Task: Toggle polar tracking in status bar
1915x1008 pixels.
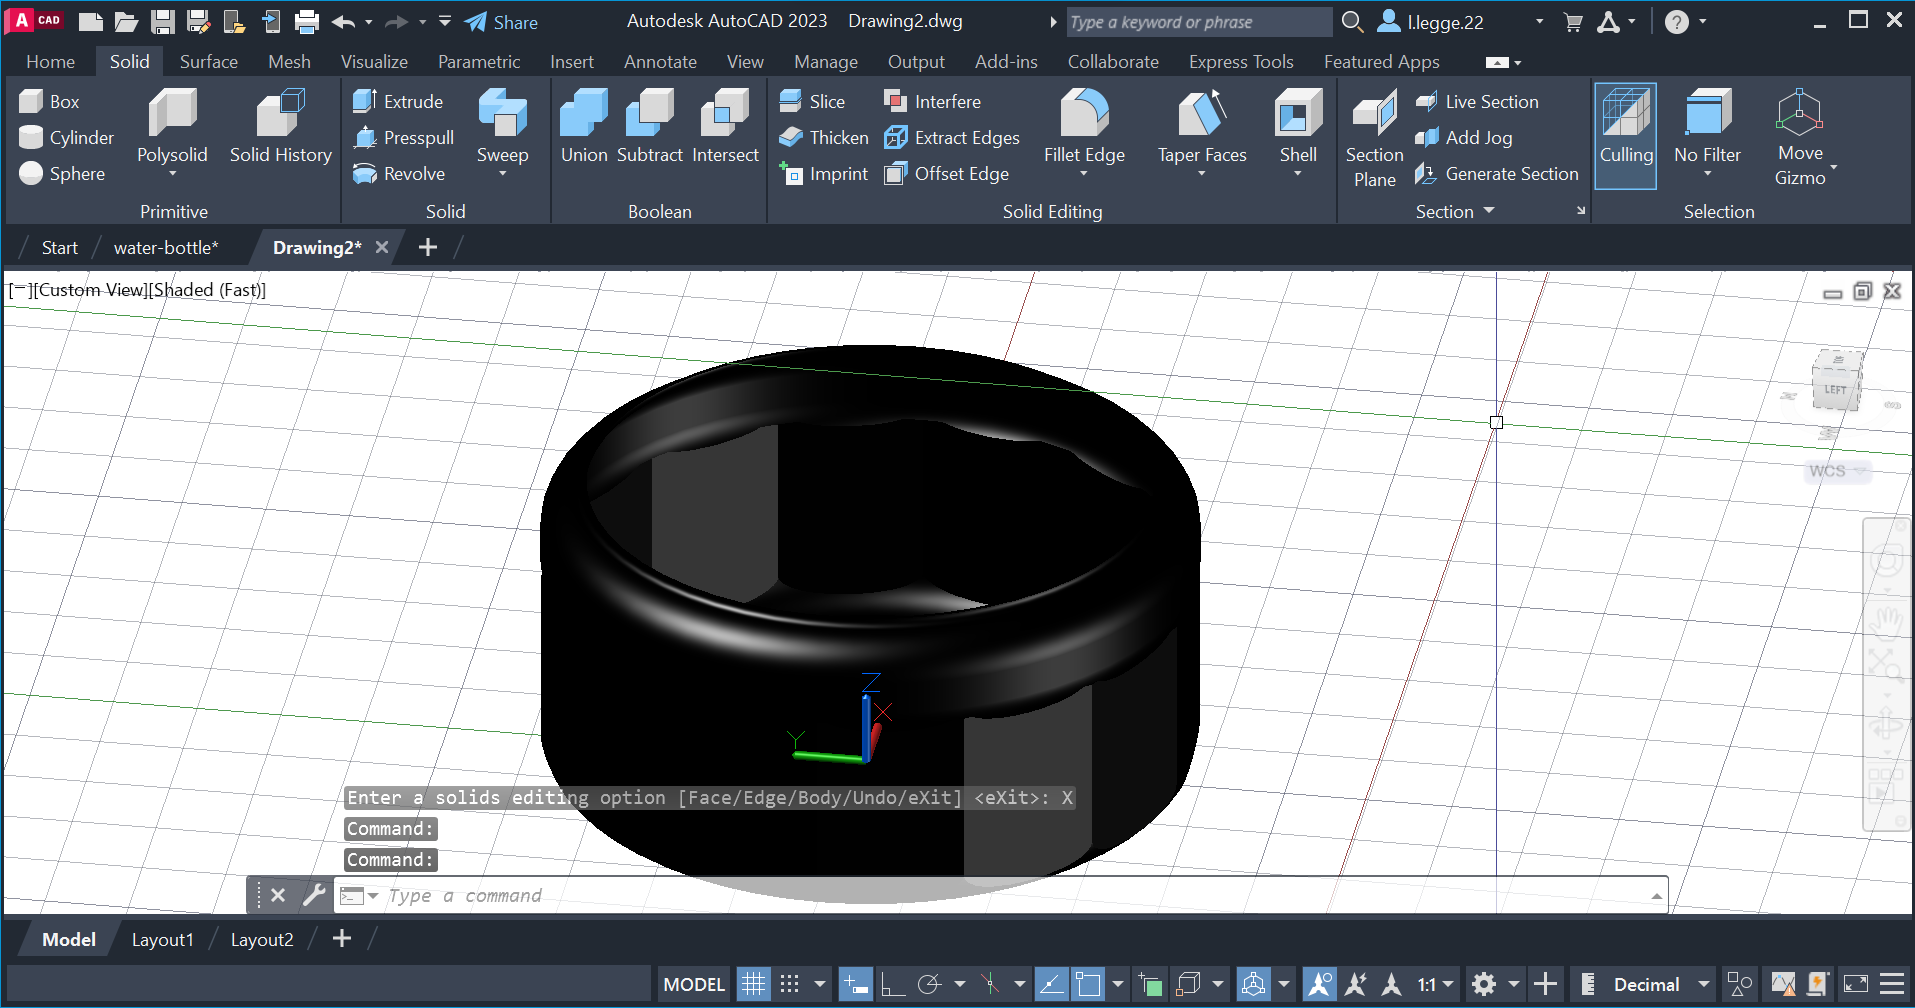Action: (929, 984)
